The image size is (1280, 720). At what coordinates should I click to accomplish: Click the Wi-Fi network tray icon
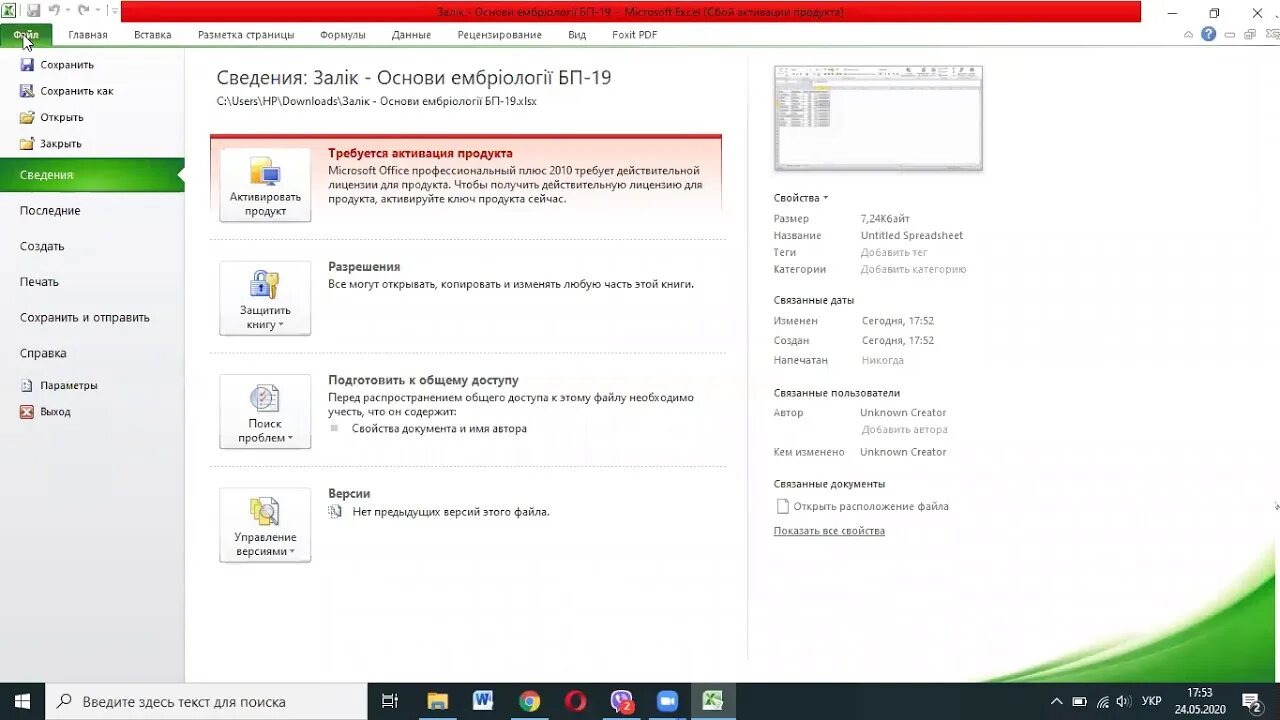1102,701
